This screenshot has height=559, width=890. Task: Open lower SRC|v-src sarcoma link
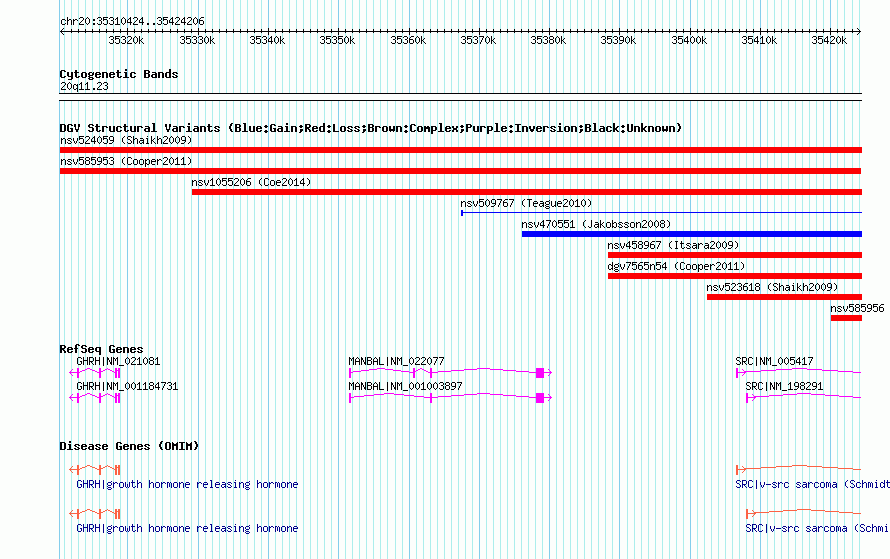(817, 528)
